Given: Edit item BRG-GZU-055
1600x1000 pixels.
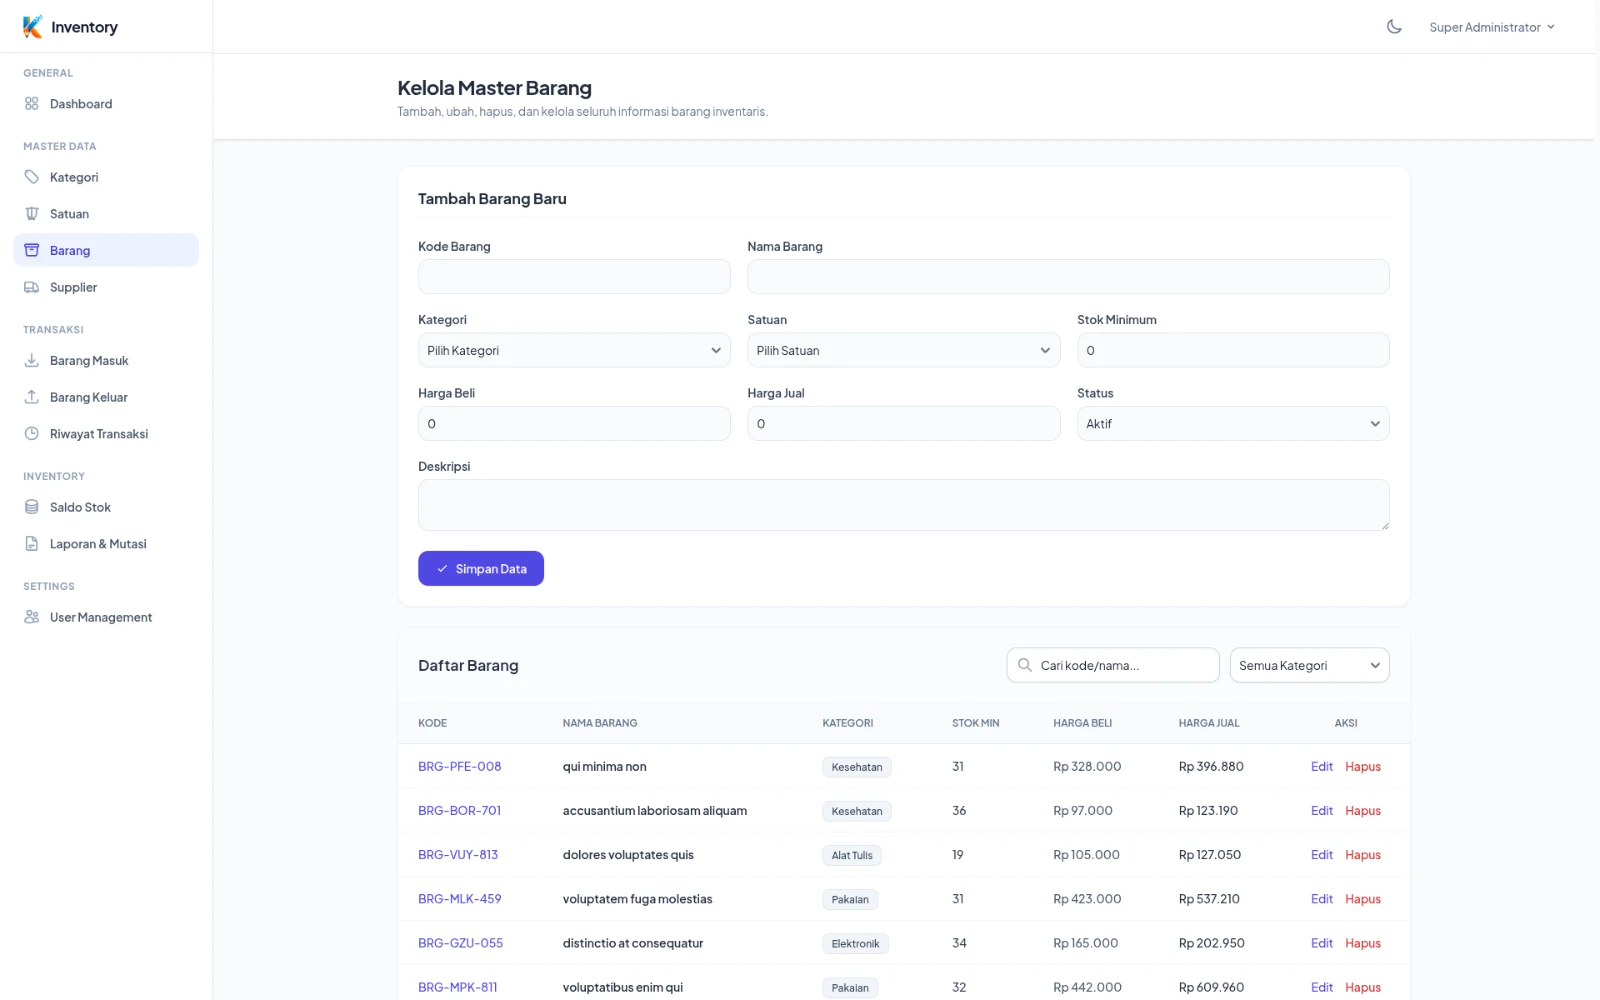Looking at the screenshot, I should (1322, 943).
